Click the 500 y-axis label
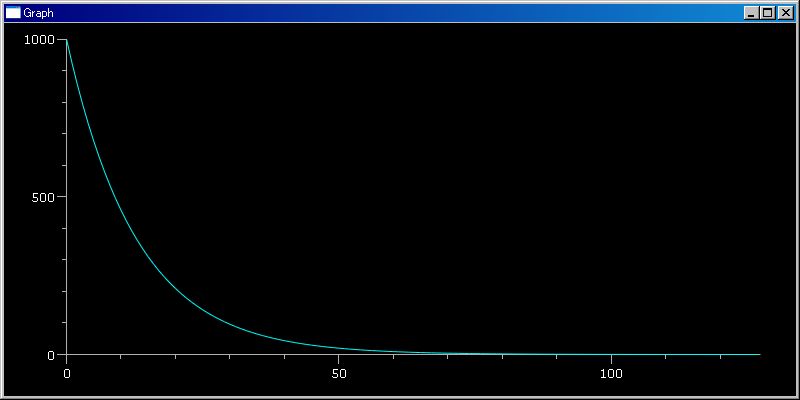 click(43, 197)
